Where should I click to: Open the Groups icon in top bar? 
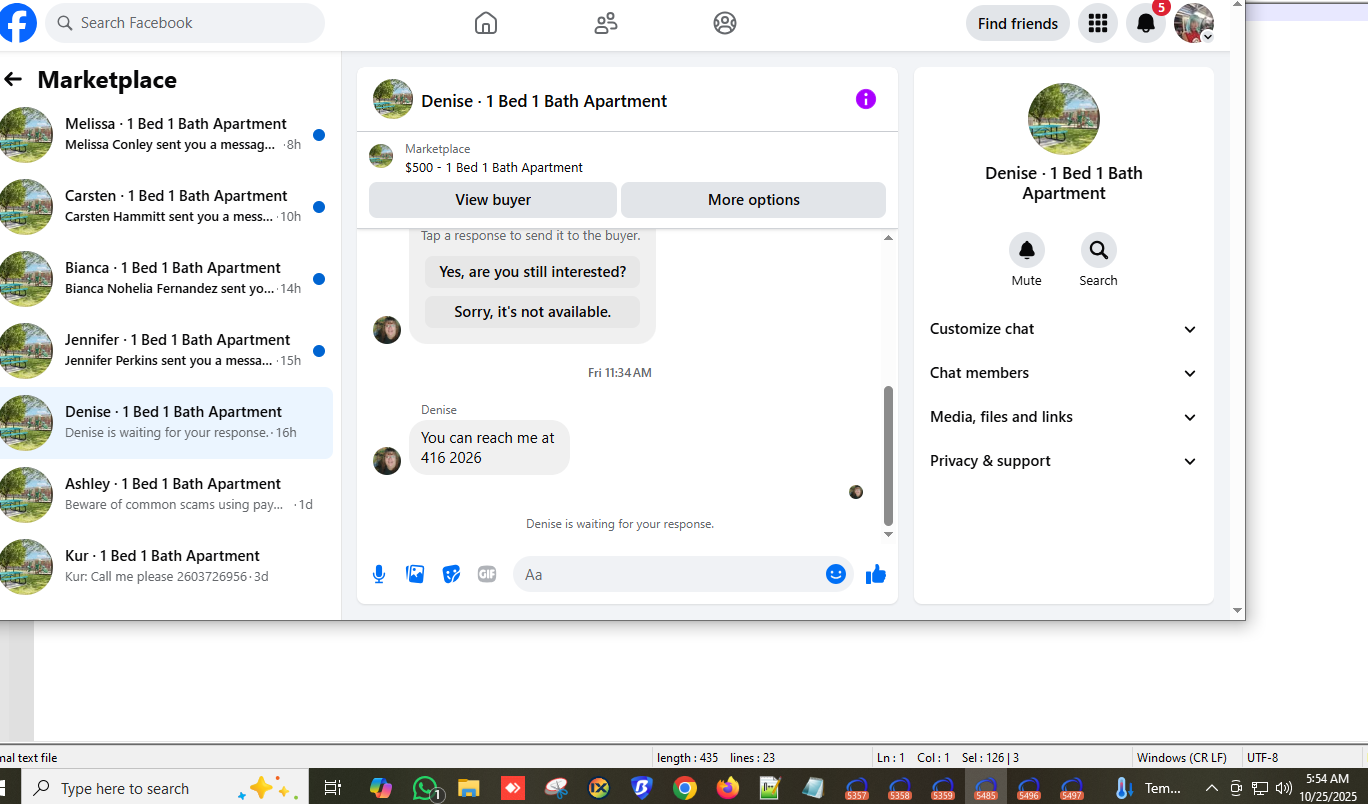click(725, 23)
